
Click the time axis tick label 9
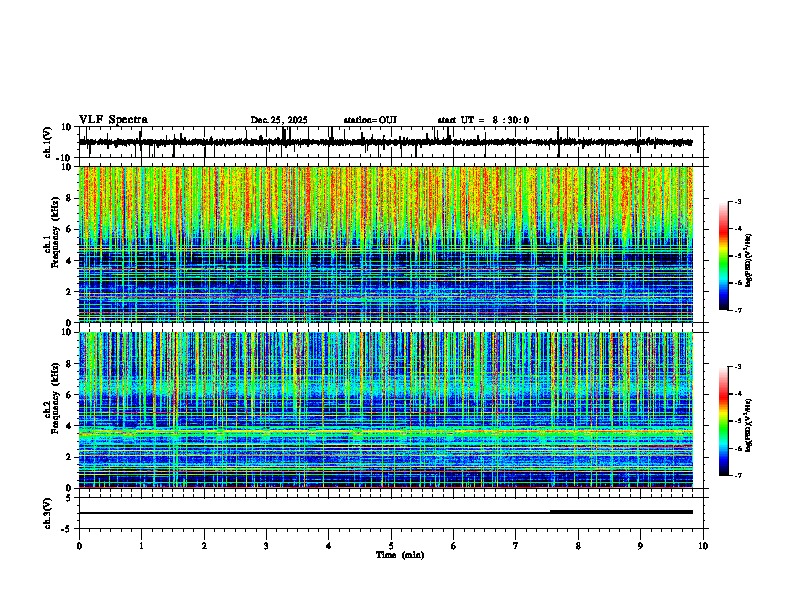tap(640, 546)
